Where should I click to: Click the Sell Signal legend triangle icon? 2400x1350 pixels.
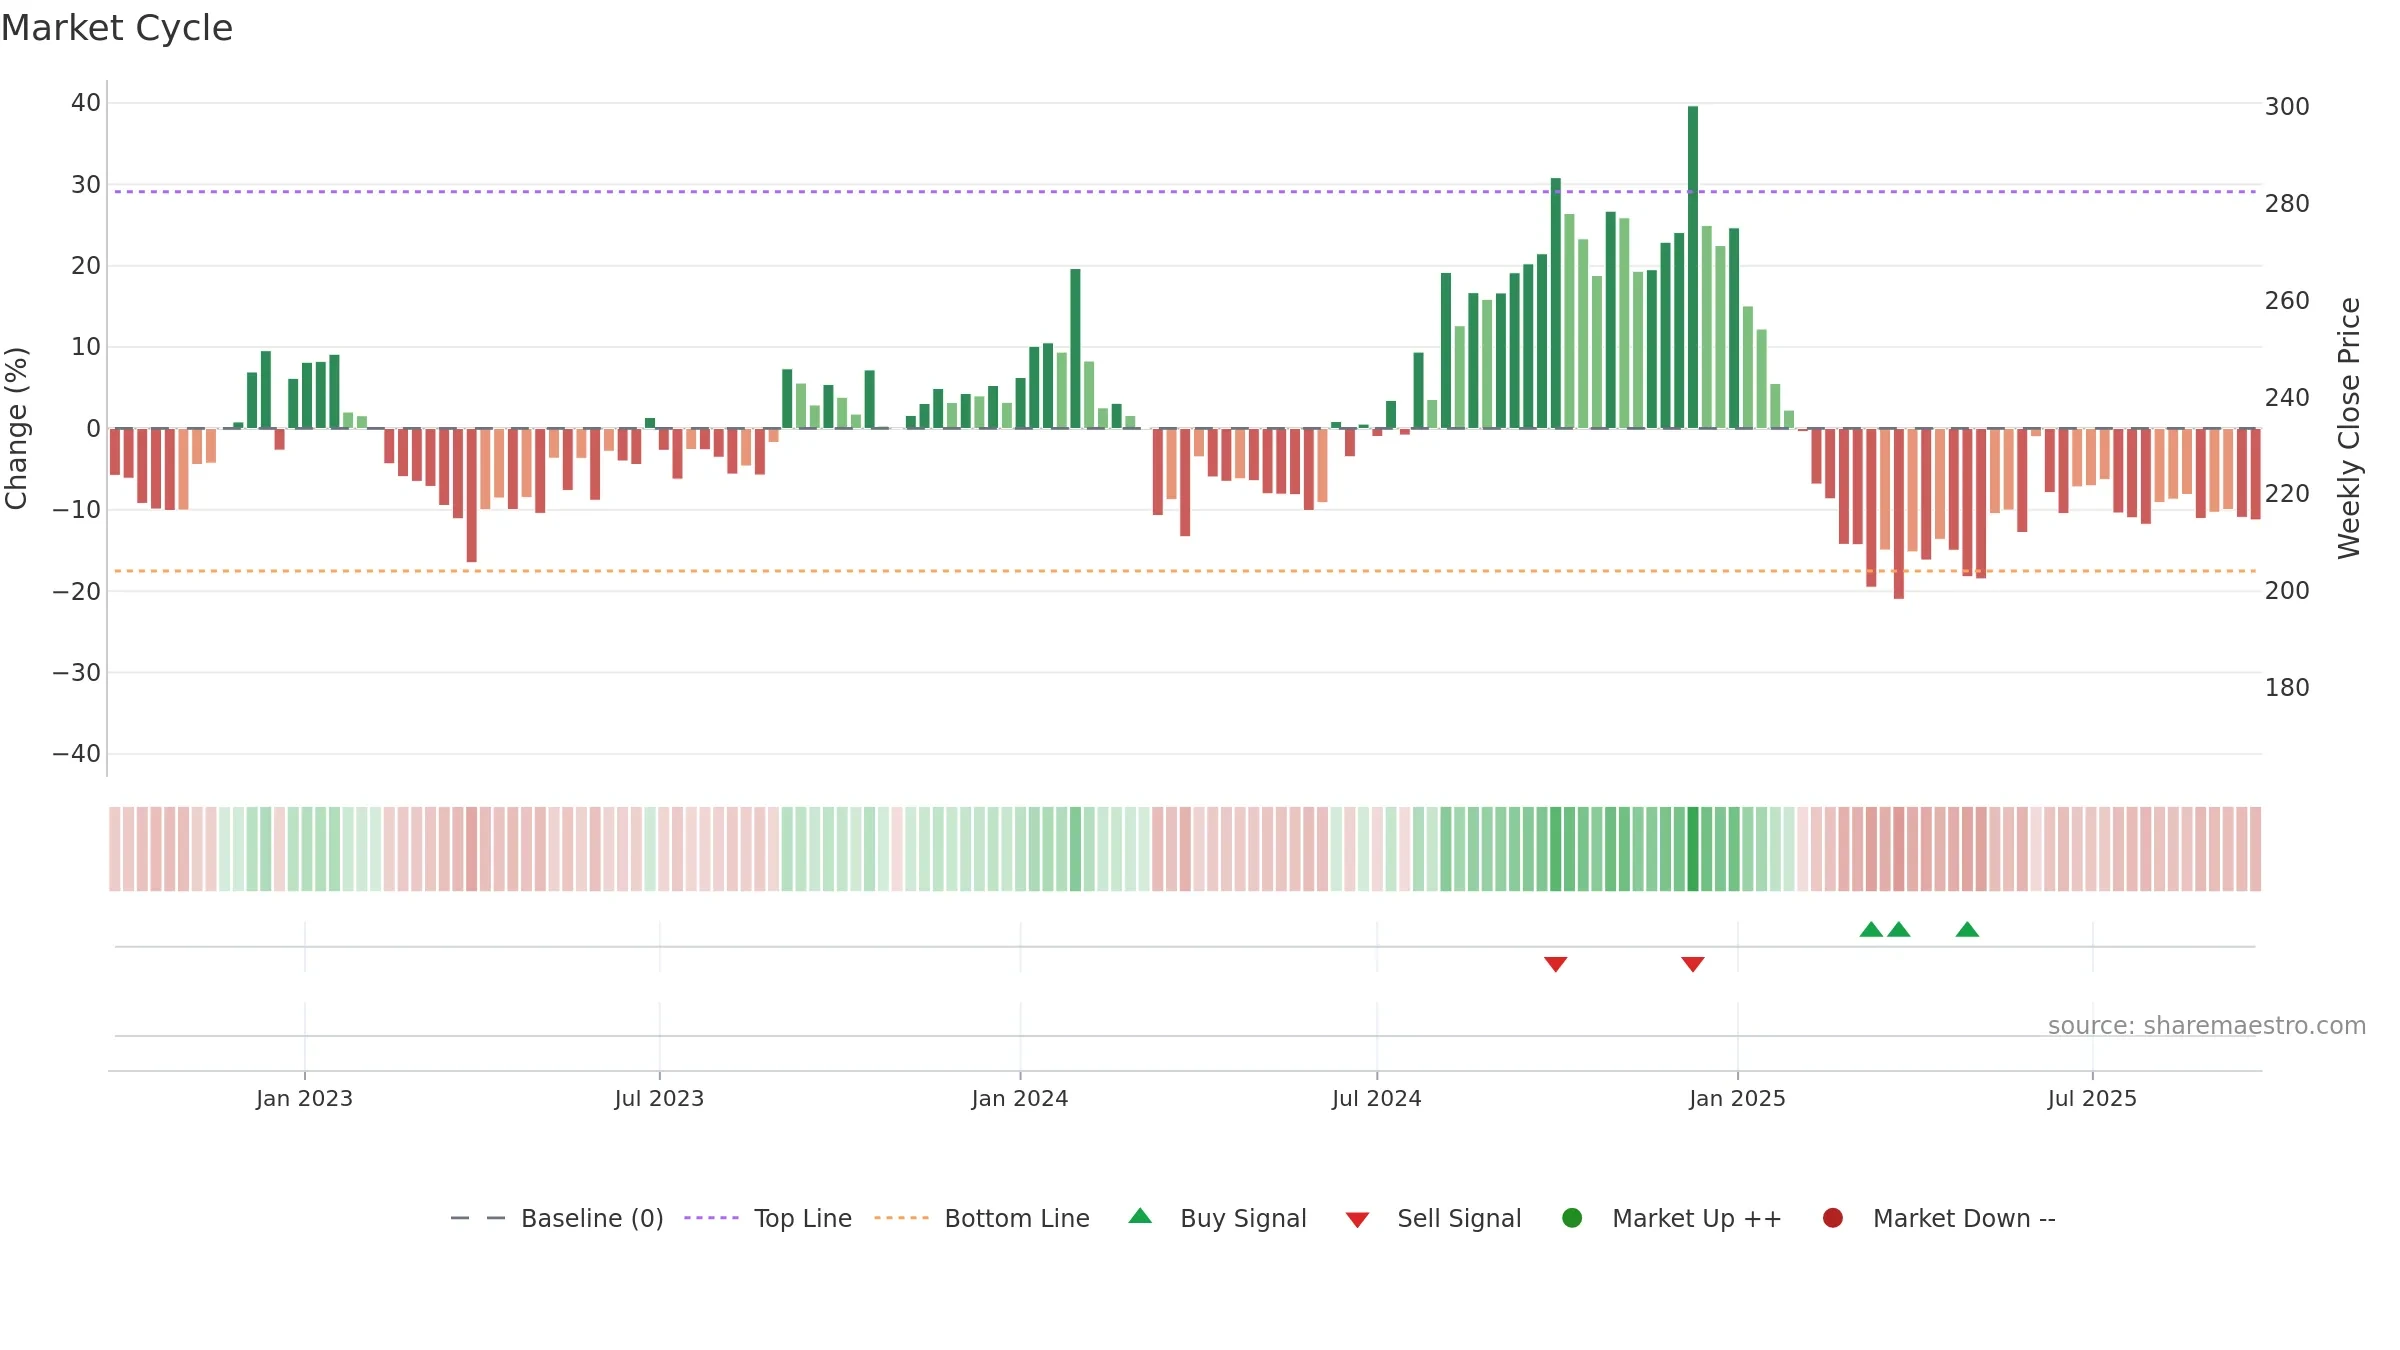click(x=1357, y=1220)
